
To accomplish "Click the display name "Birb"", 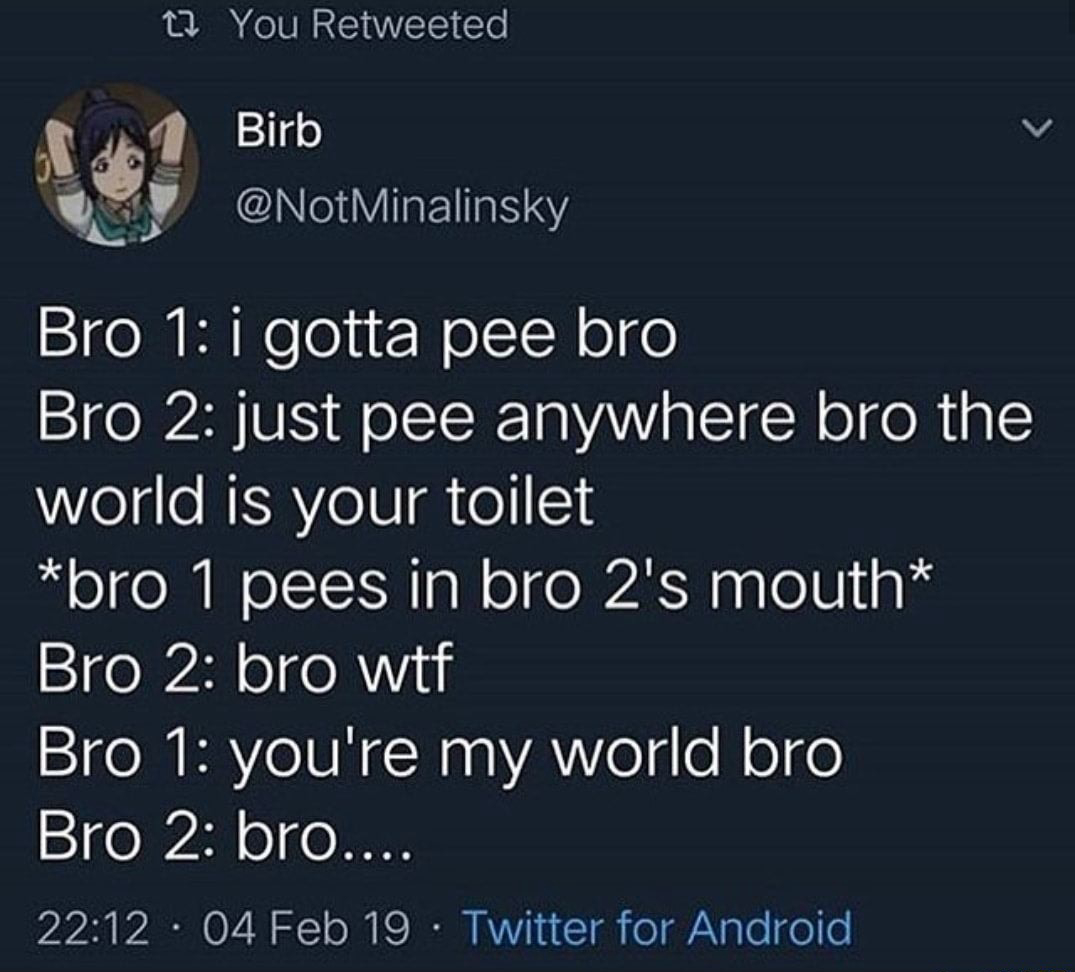I will (x=279, y=130).
